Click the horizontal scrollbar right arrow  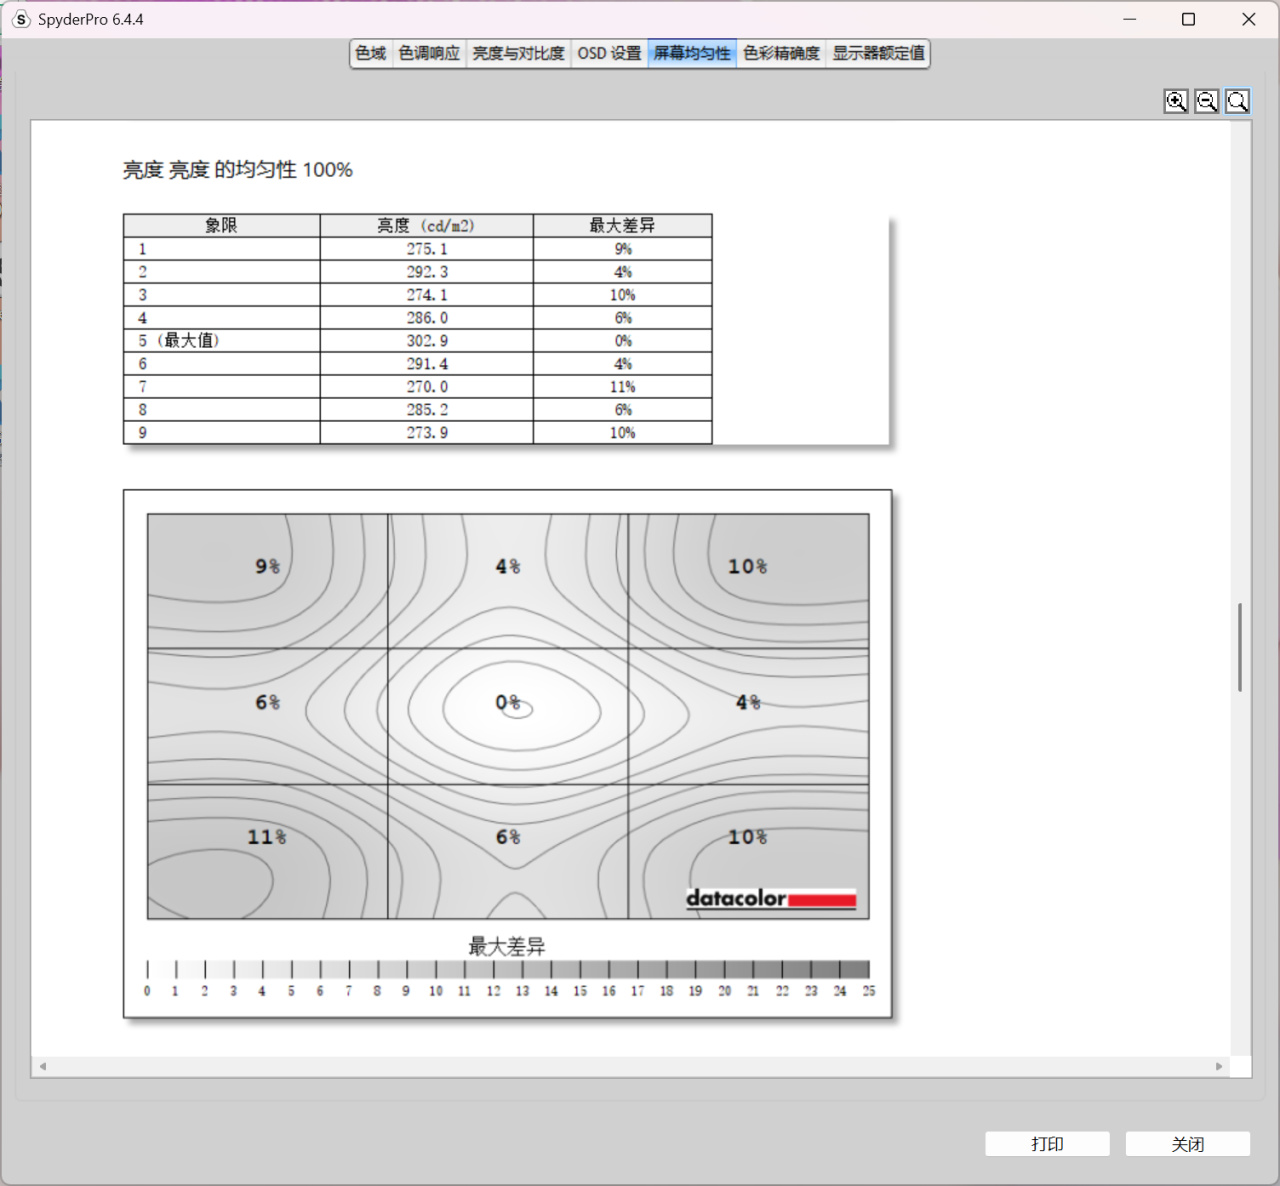tap(1219, 1066)
